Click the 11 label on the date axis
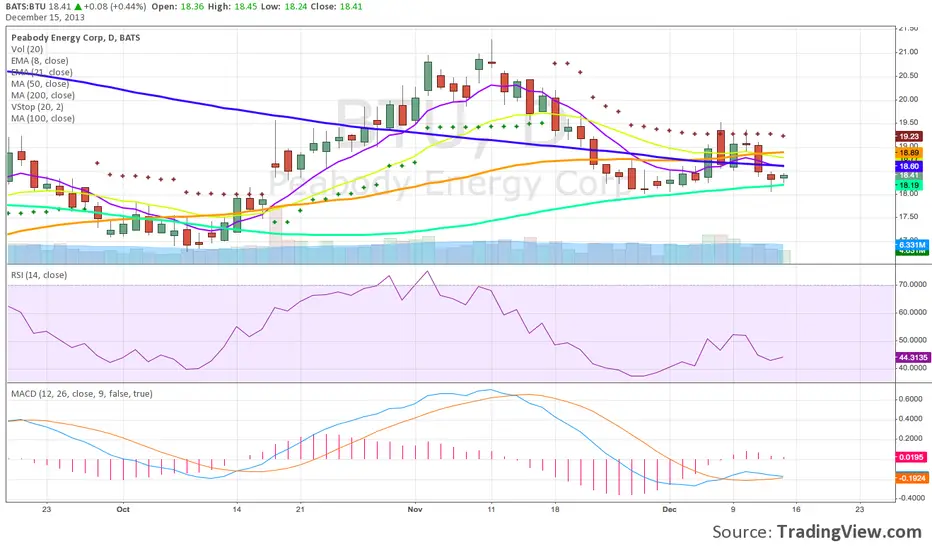The image size is (932, 550). [491, 510]
